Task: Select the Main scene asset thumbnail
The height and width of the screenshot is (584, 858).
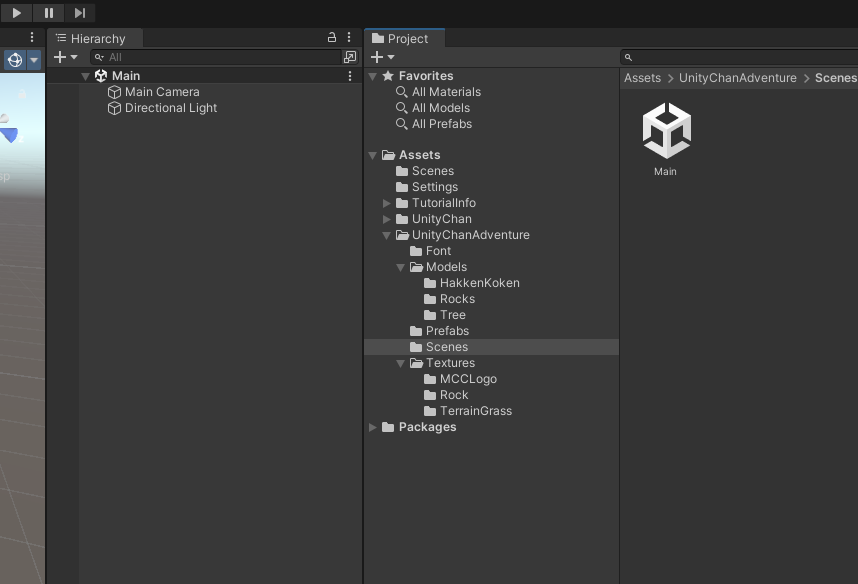Action: coord(666,131)
